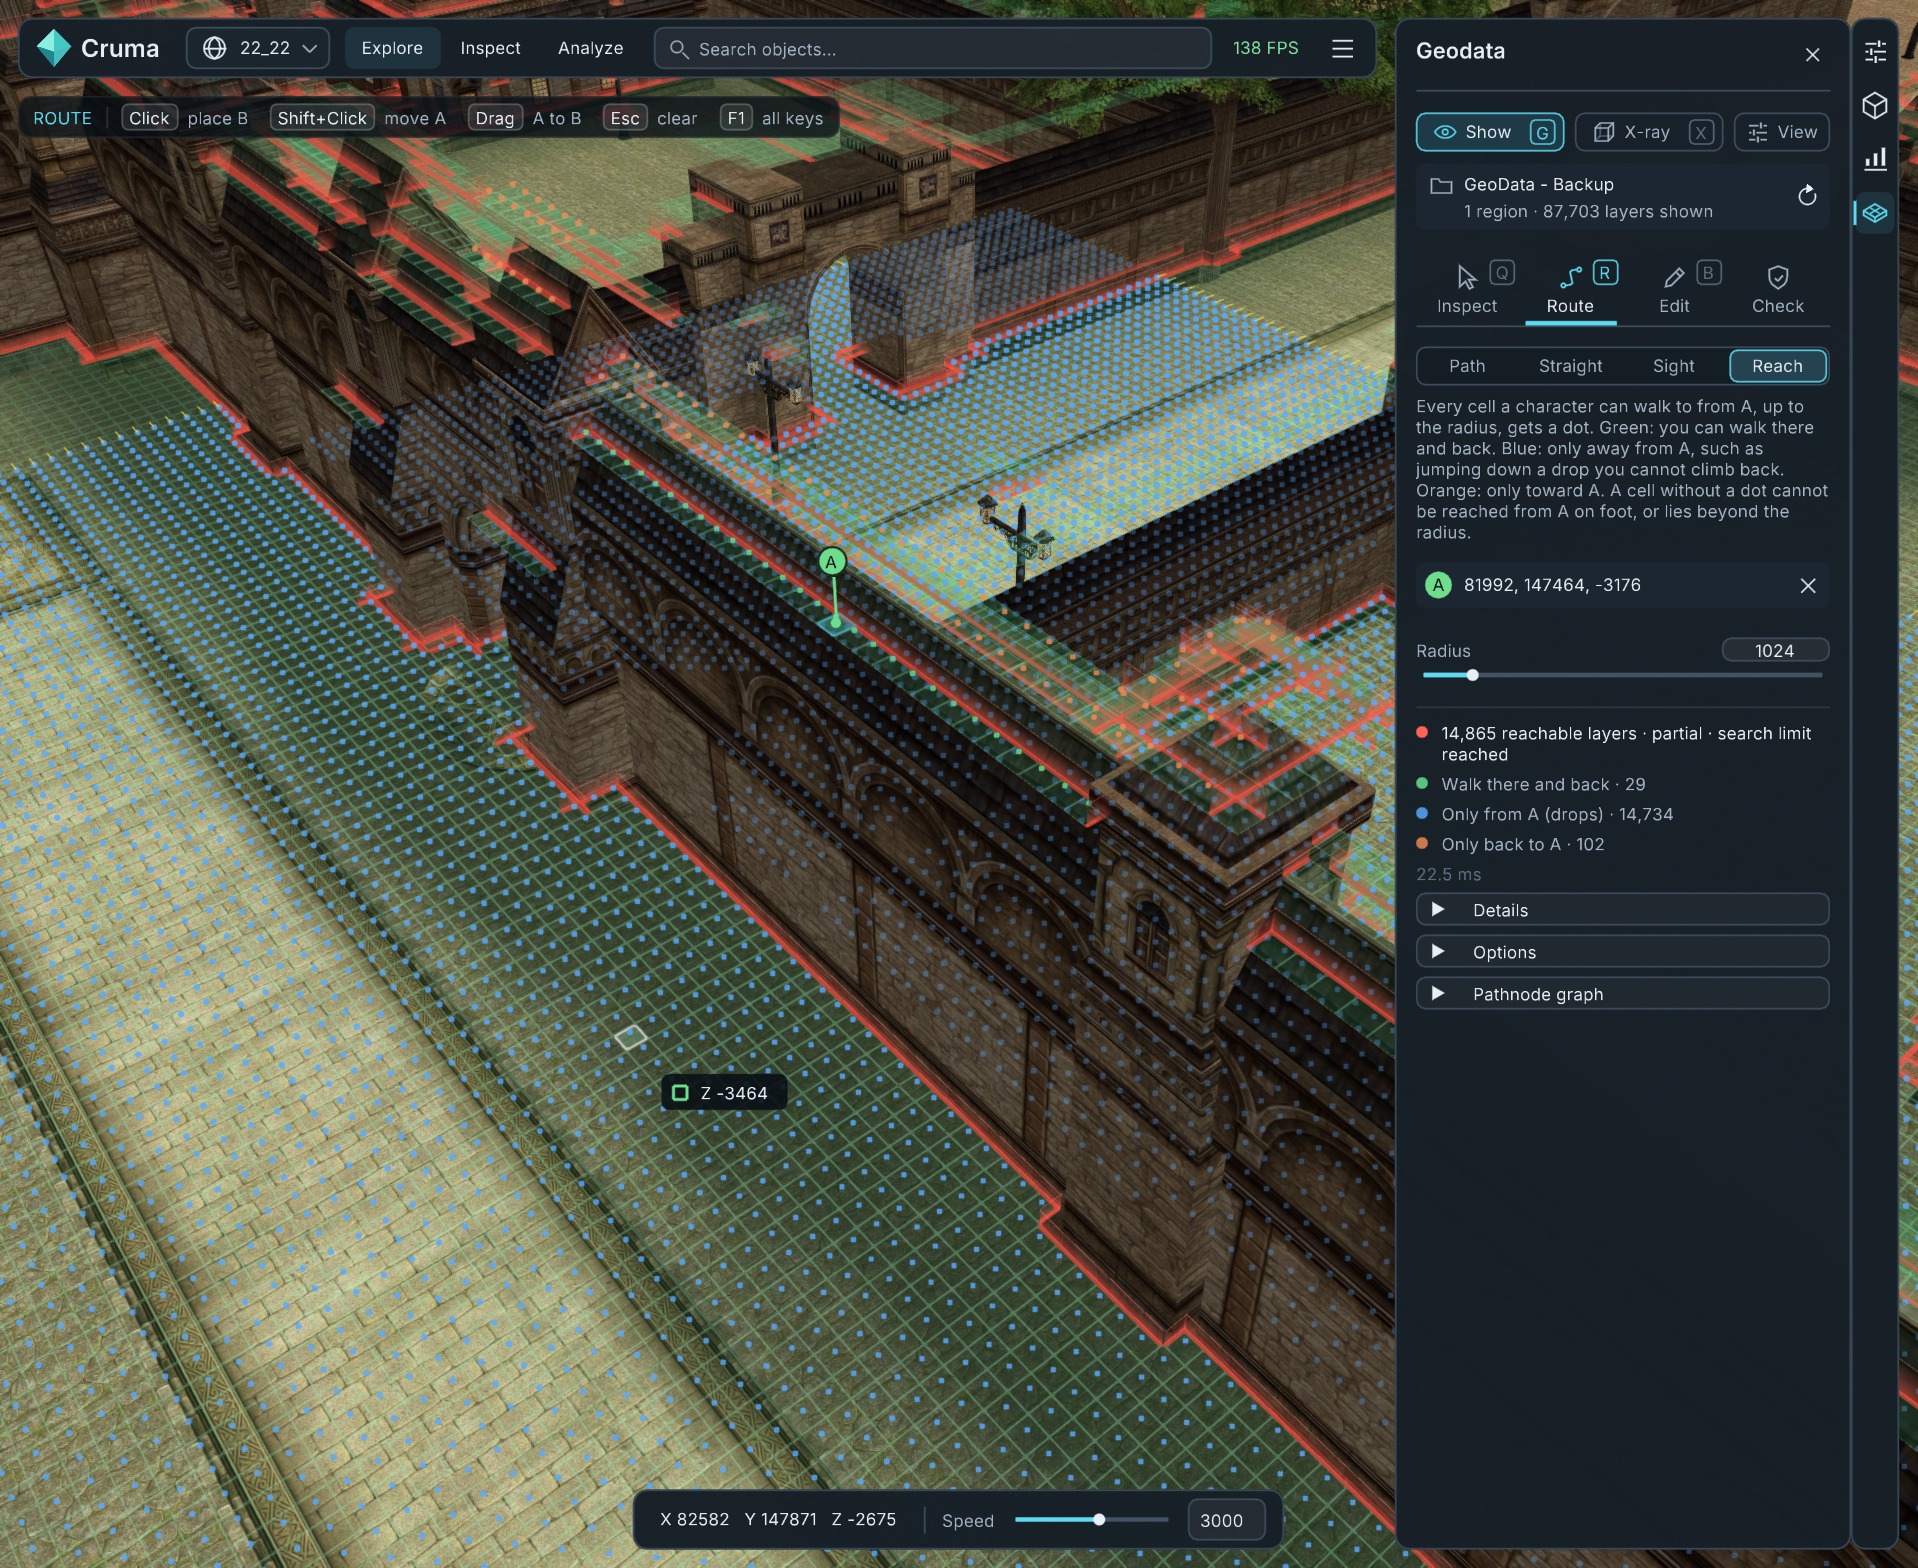Select the Sight route mode

point(1673,366)
